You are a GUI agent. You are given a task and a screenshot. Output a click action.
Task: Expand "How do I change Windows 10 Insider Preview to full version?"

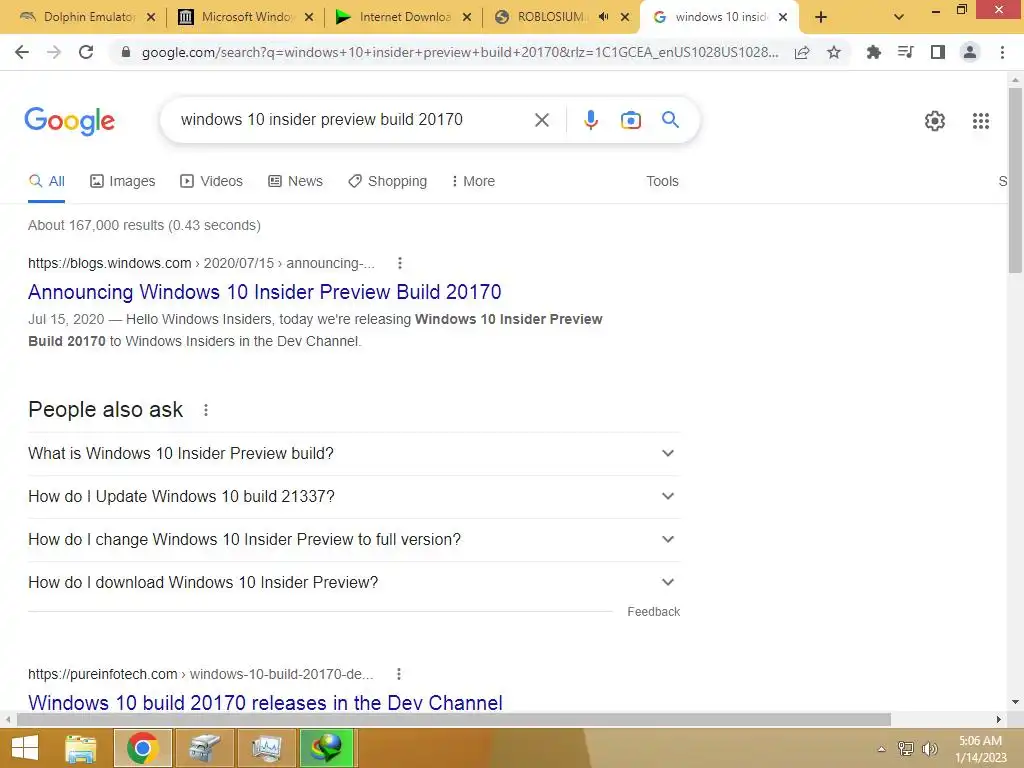coord(354,539)
